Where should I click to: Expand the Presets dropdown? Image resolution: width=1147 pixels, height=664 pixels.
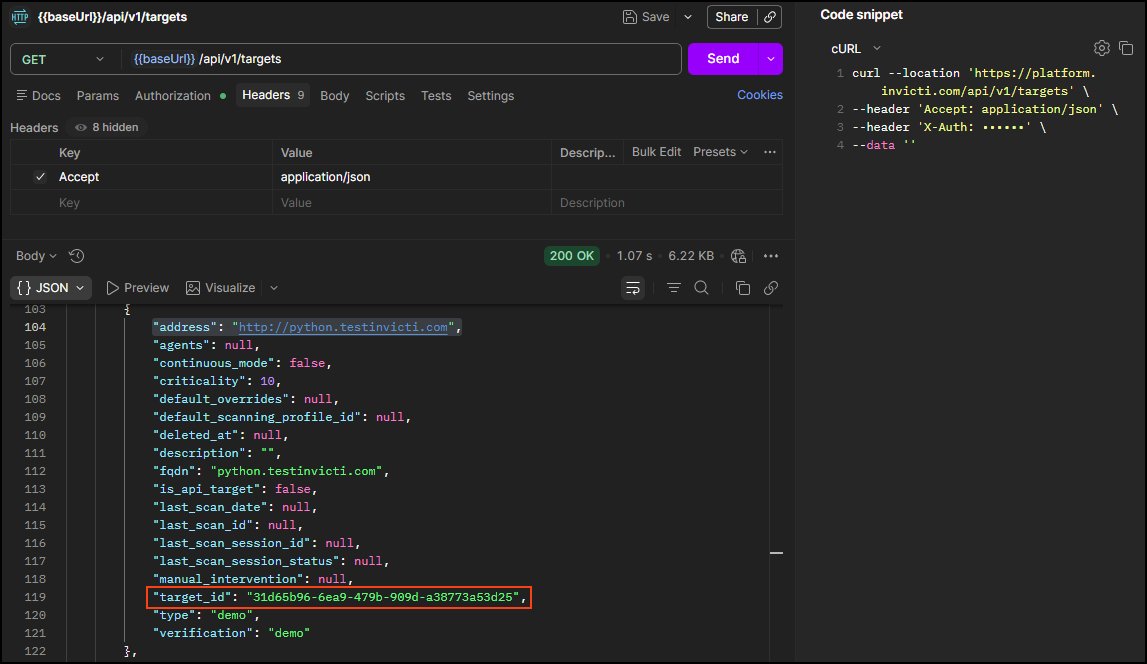(721, 152)
